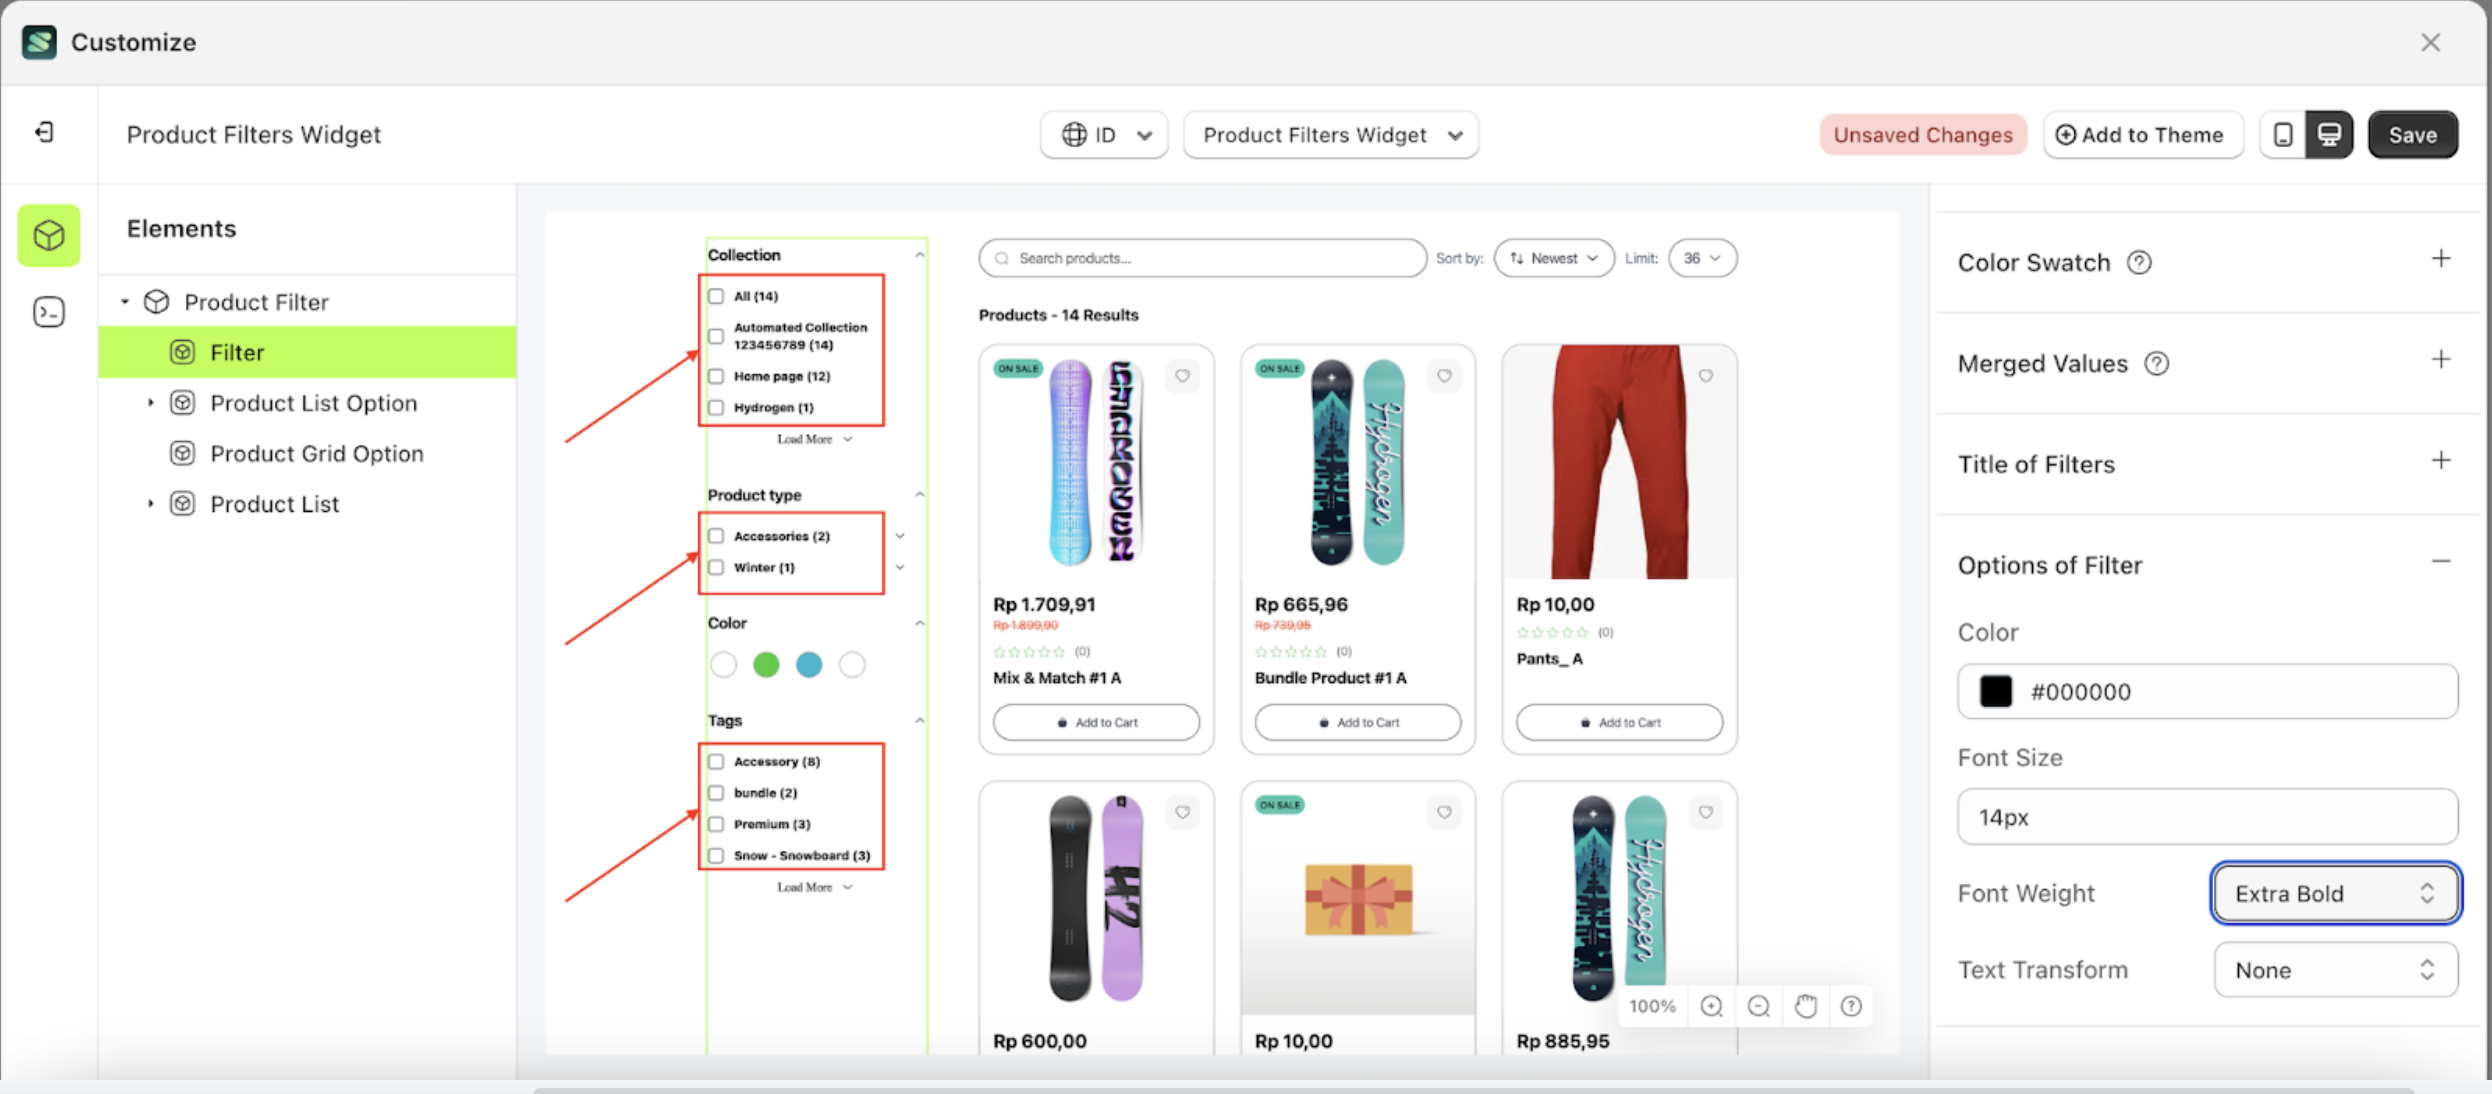Click Color Swatch help question icon
This screenshot has height=1094, width=2492.
(x=2139, y=263)
